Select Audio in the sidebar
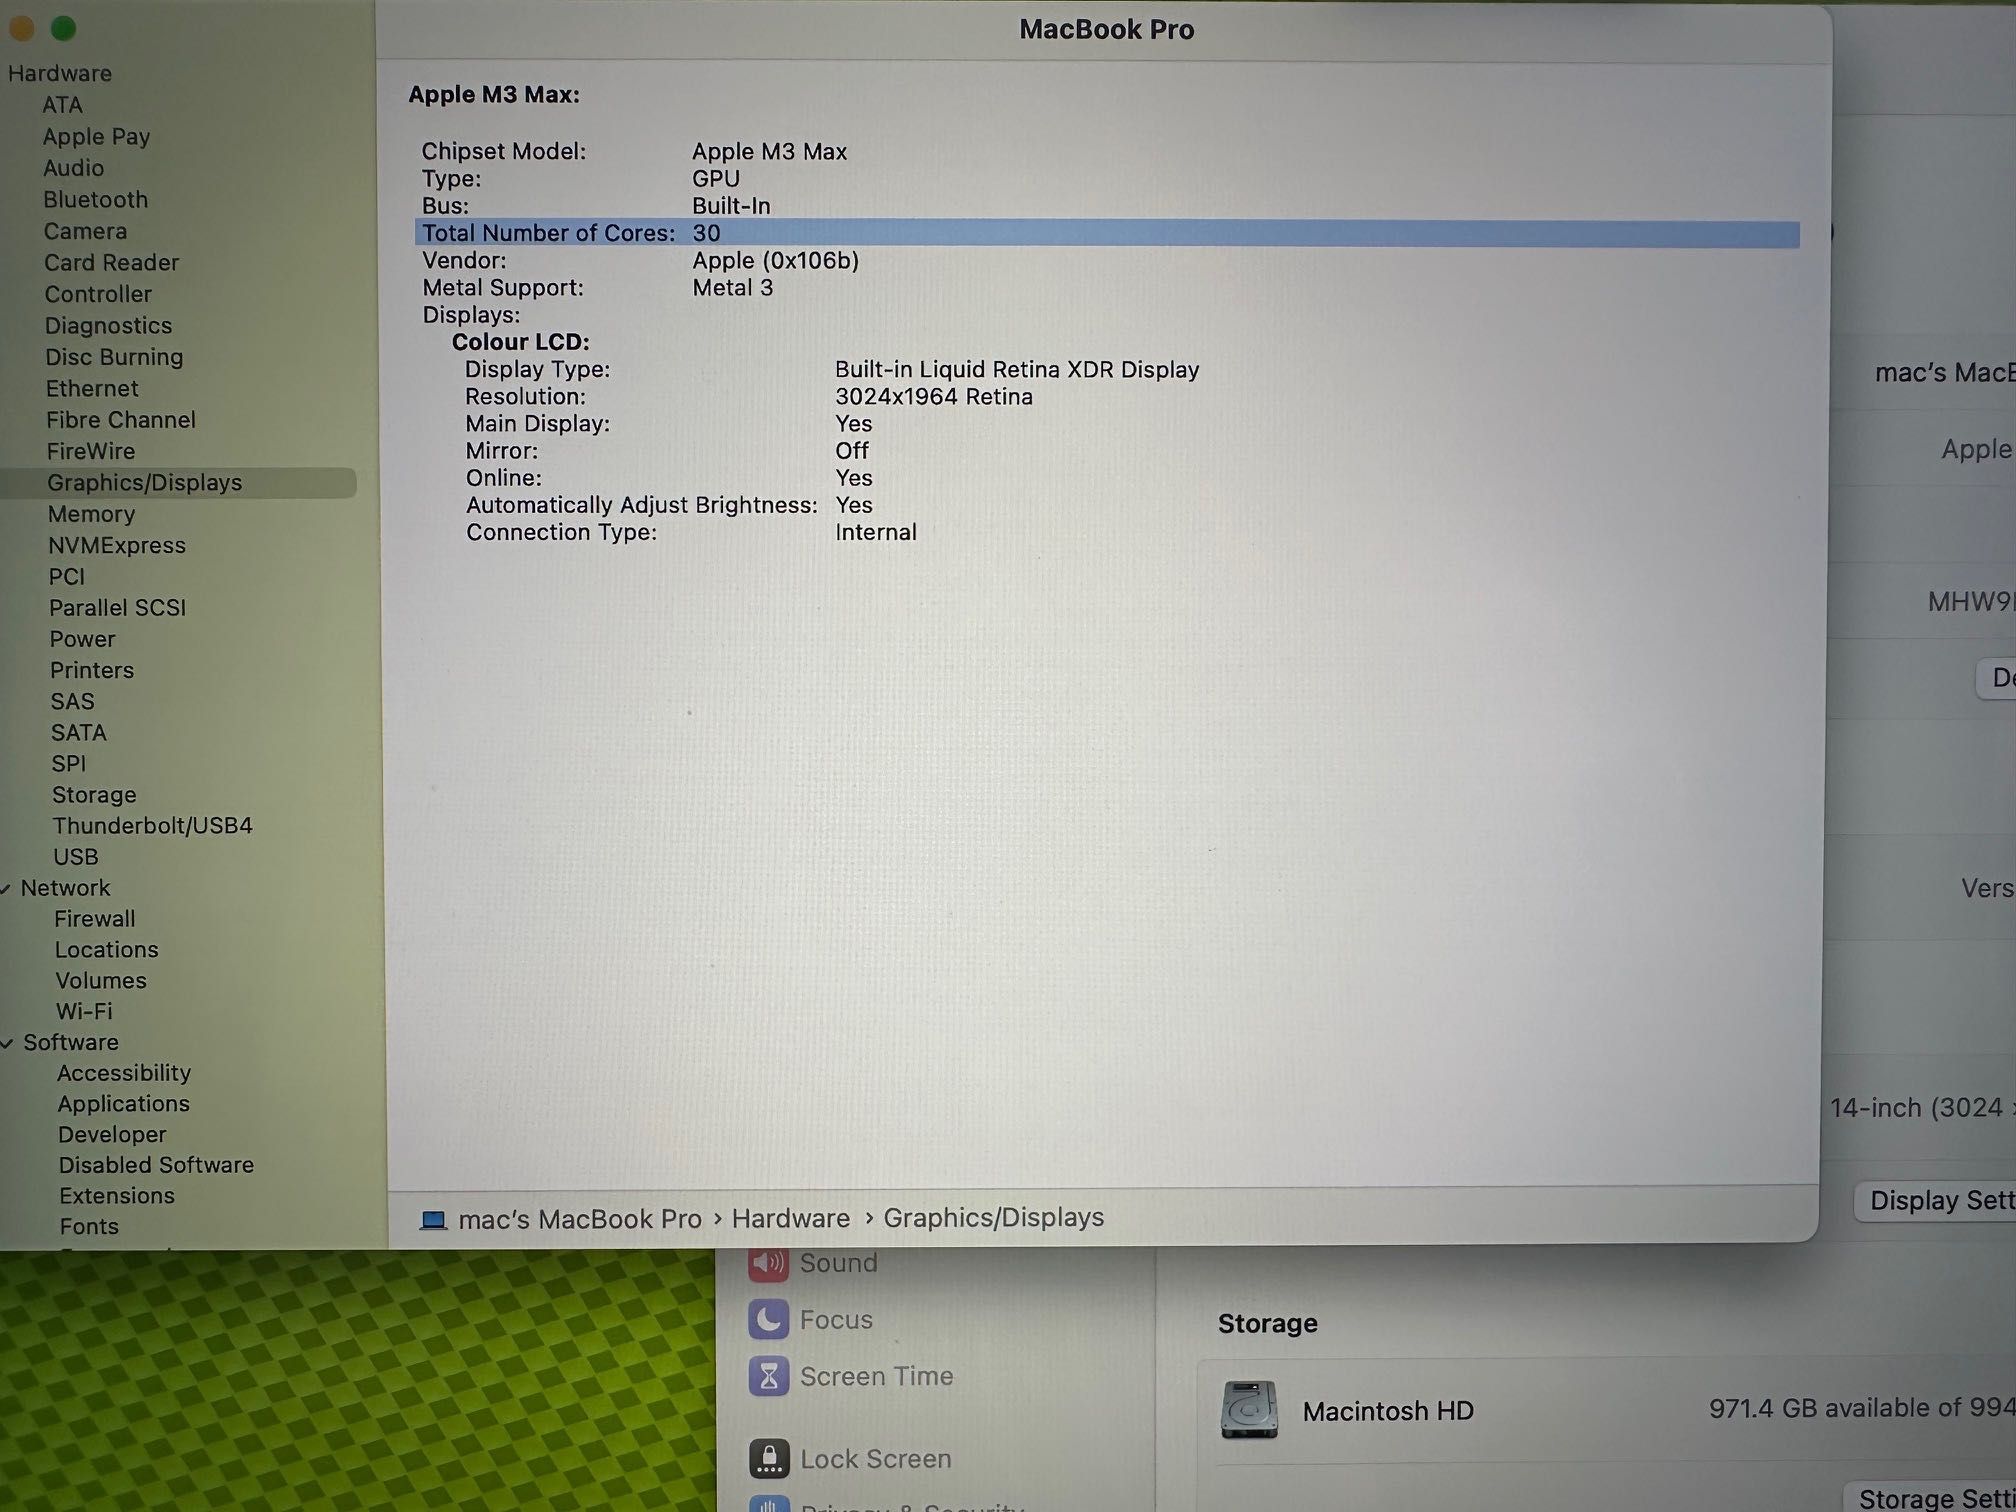The image size is (2016, 1512). point(73,168)
